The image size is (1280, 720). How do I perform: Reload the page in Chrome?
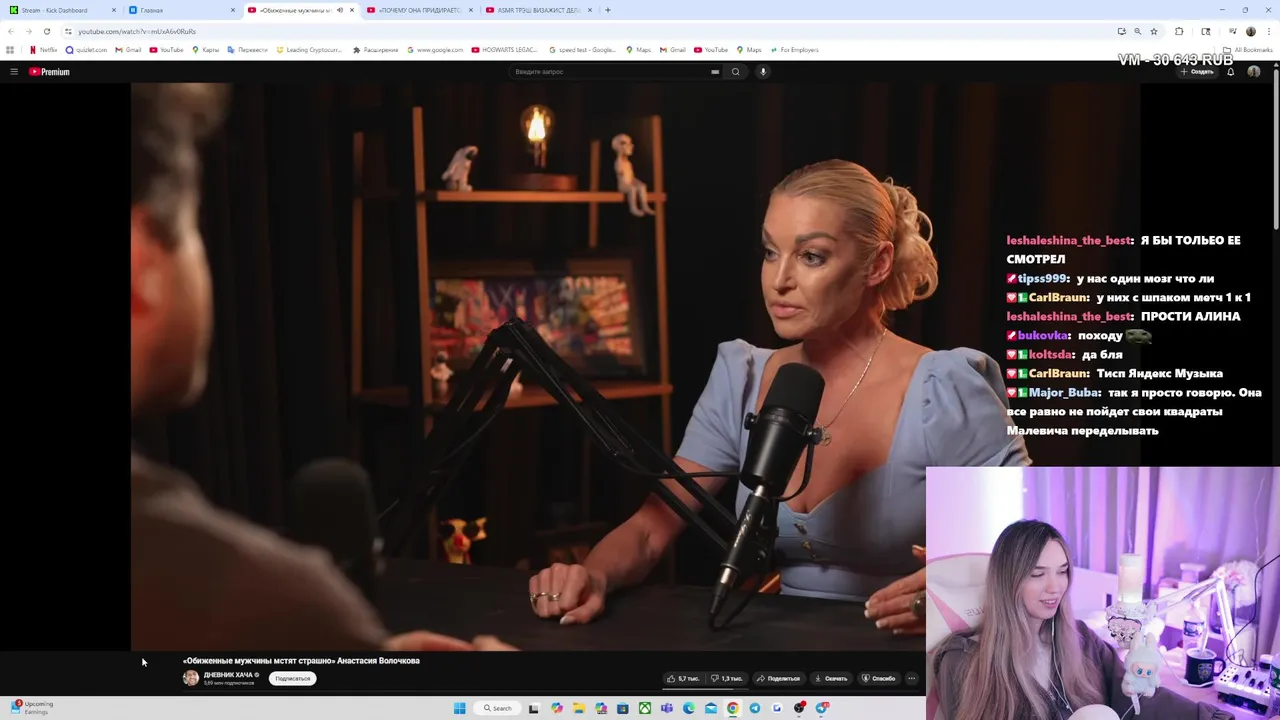(x=46, y=31)
